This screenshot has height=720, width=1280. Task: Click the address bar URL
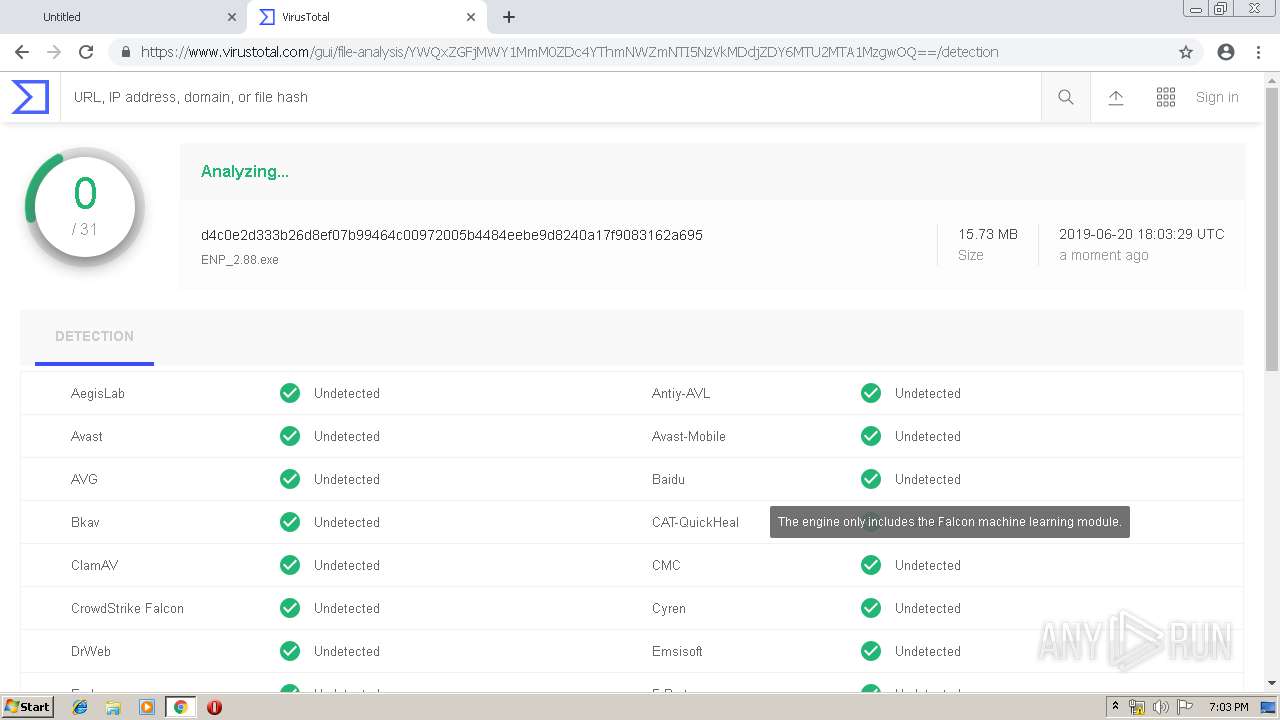[569, 52]
